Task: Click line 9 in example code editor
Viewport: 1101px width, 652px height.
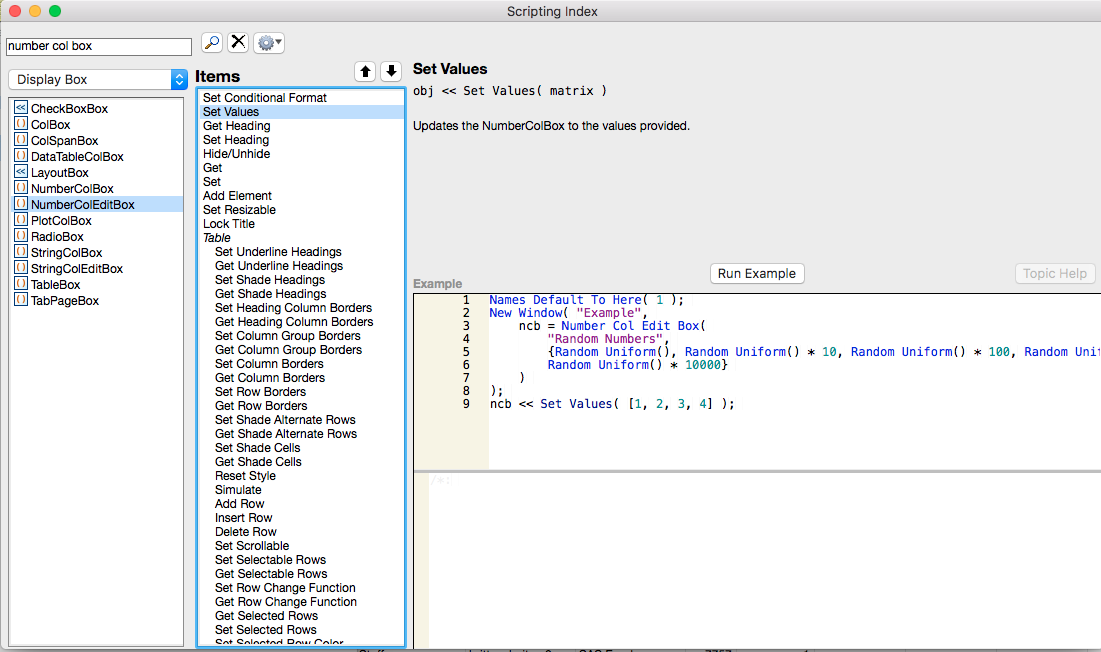Action: coord(612,404)
